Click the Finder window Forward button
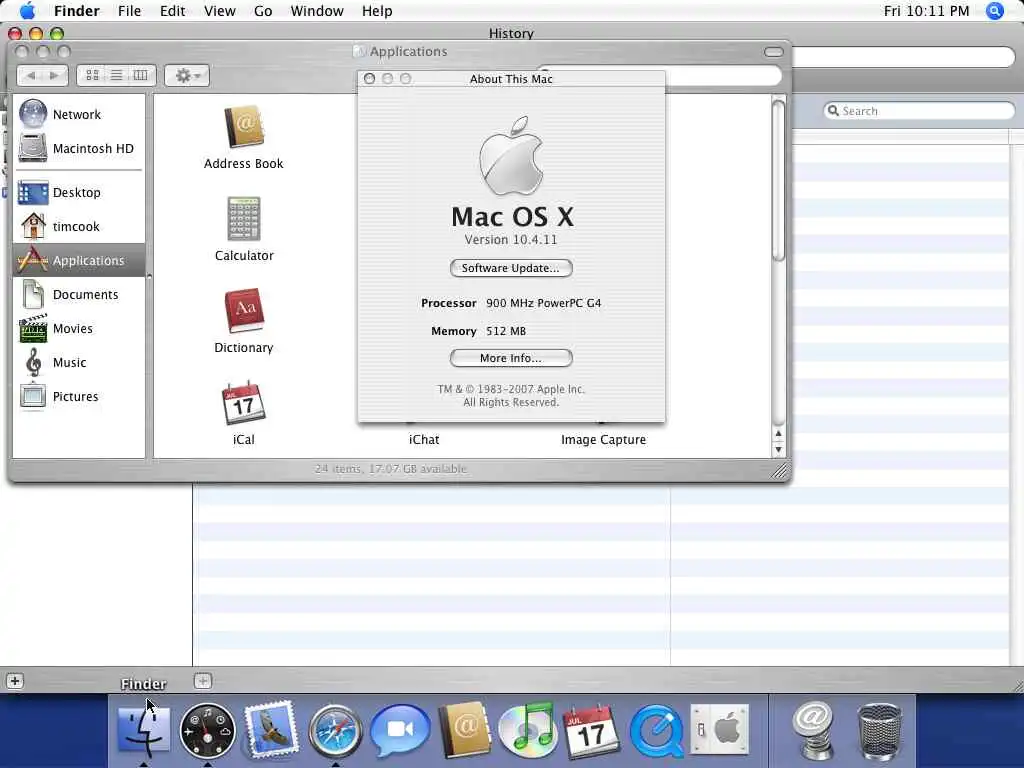The height and width of the screenshot is (768, 1024). tap(55, 76)
